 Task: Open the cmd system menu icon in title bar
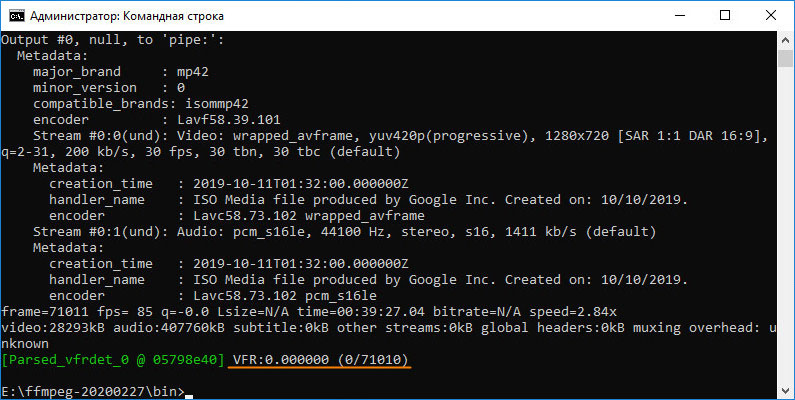tap(17, 16)
